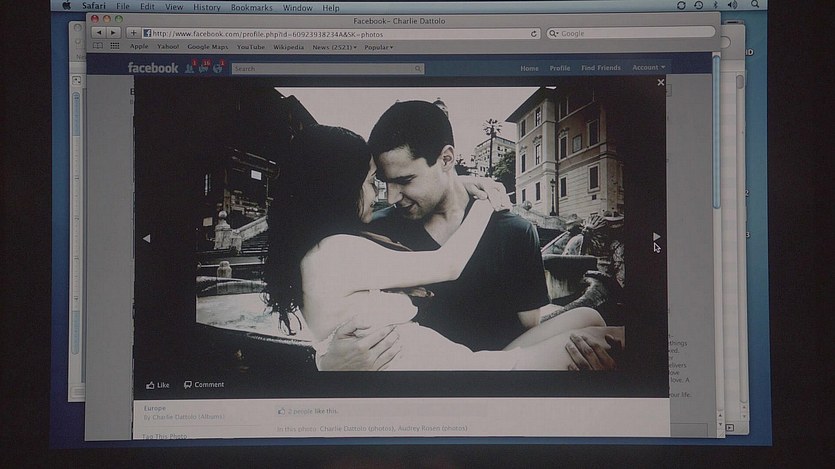Open the File menu
The width and height of the screenshot is (835, 469).
click(123, 7)
